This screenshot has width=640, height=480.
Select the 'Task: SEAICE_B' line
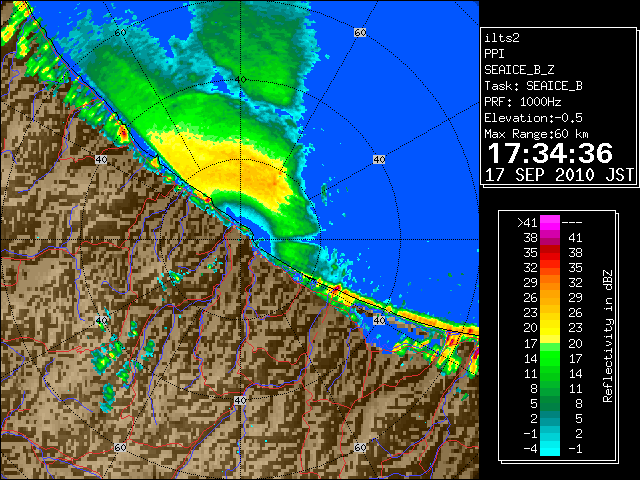point(533,86)
